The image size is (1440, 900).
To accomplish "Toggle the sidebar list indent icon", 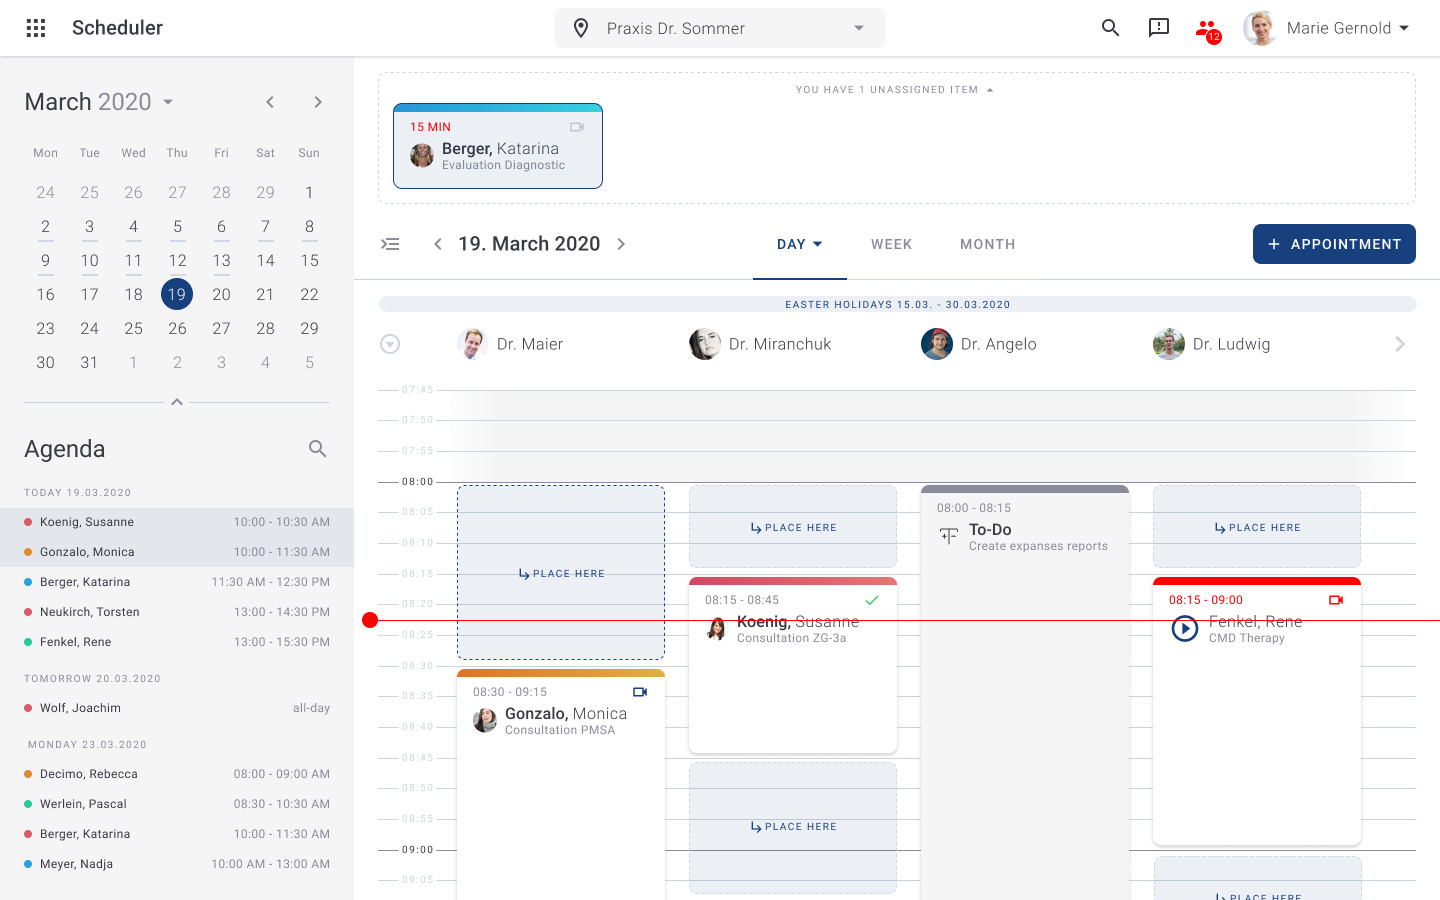I will click(391, 244).
